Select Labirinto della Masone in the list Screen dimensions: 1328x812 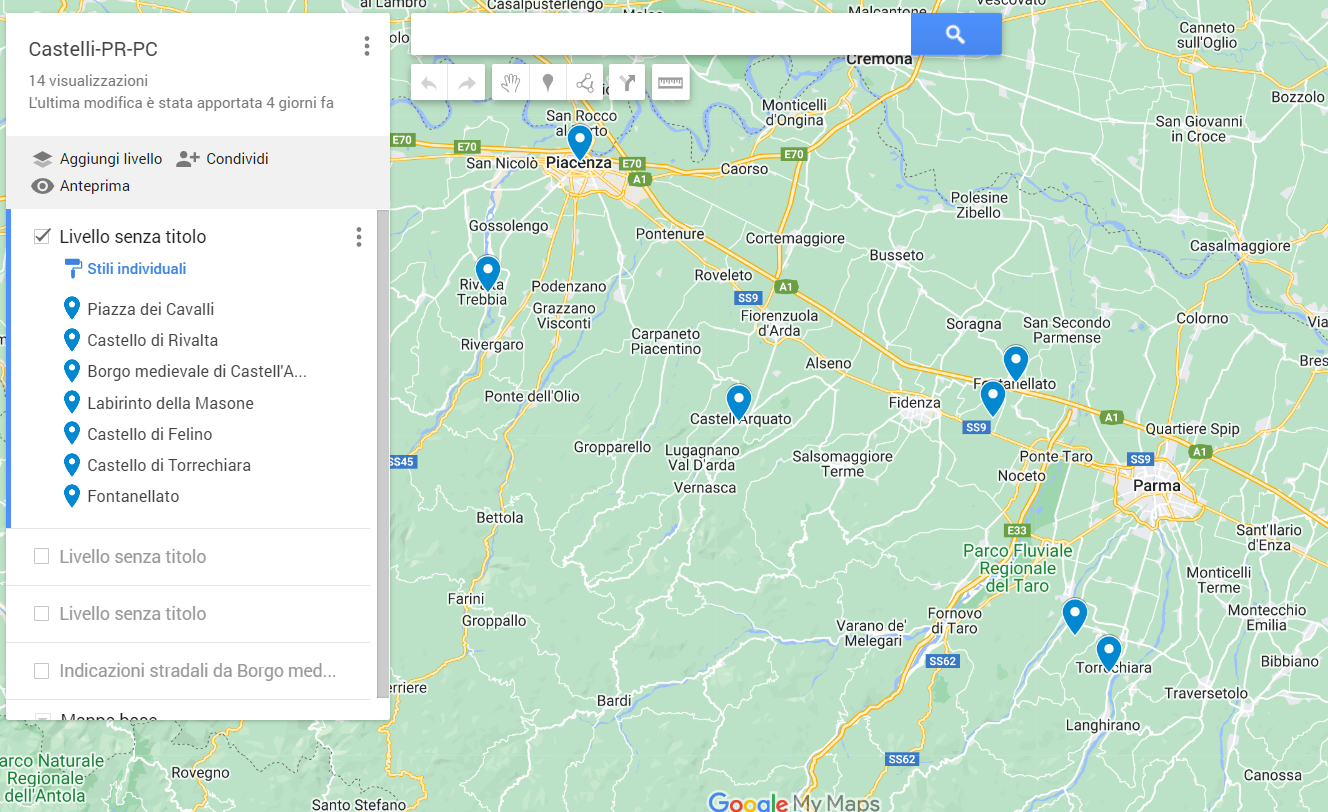tap(170, 403)
